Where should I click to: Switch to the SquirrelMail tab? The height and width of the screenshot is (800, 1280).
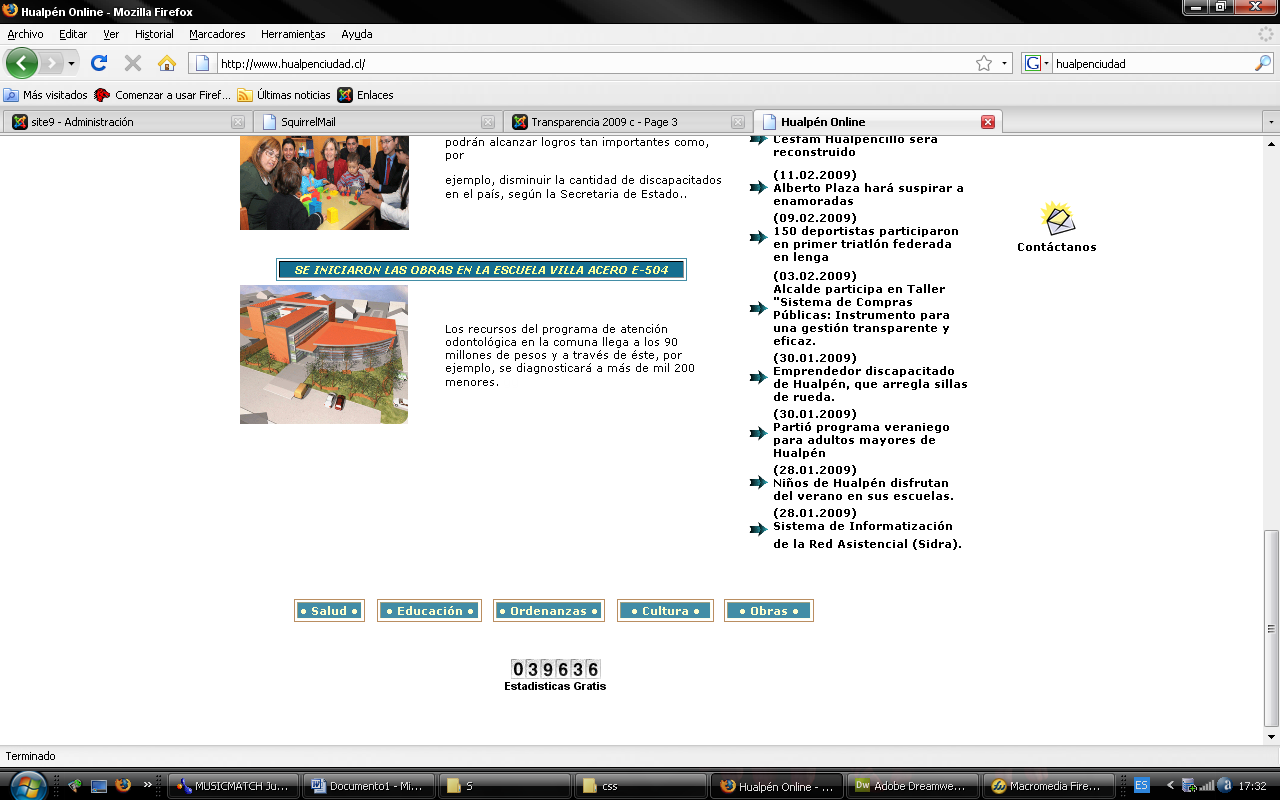(x=376, y=122)
